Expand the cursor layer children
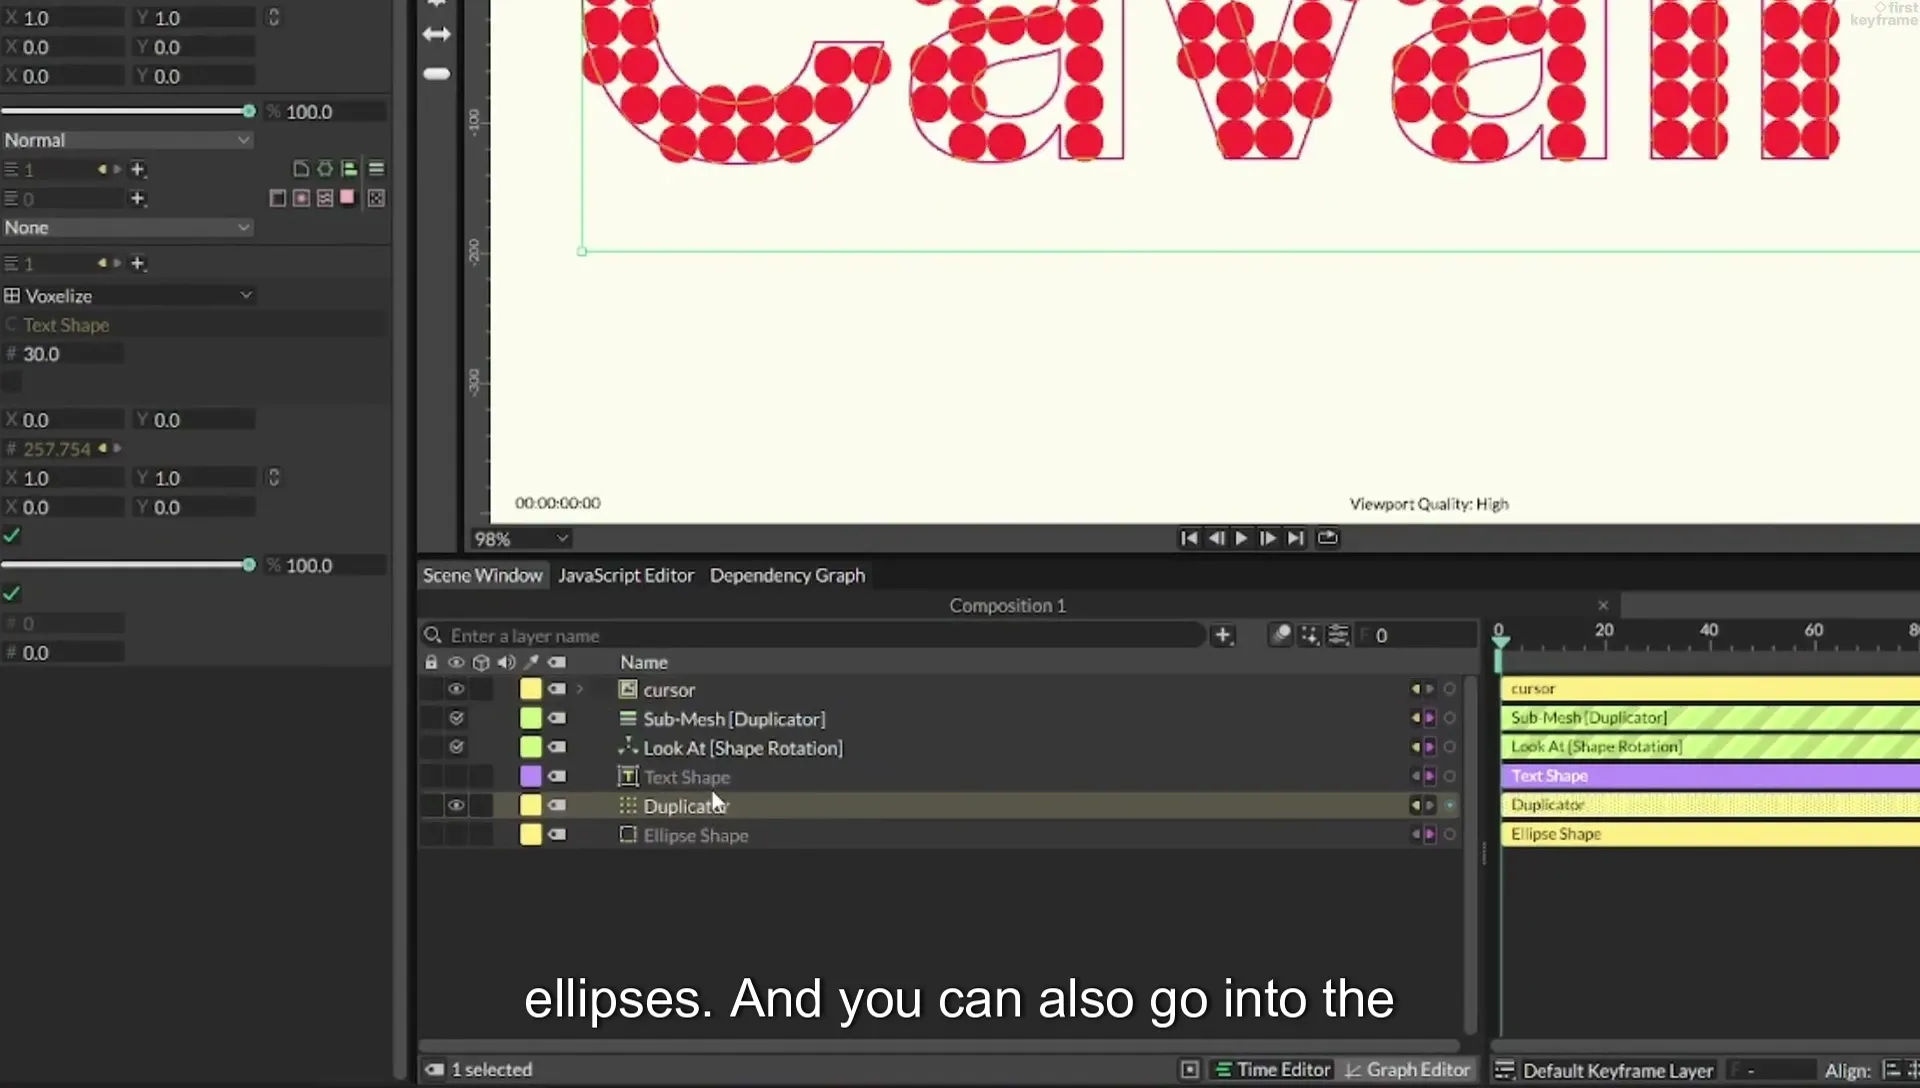The width and height of the screenshot is (1920, 1088). (x=580, y=689)
